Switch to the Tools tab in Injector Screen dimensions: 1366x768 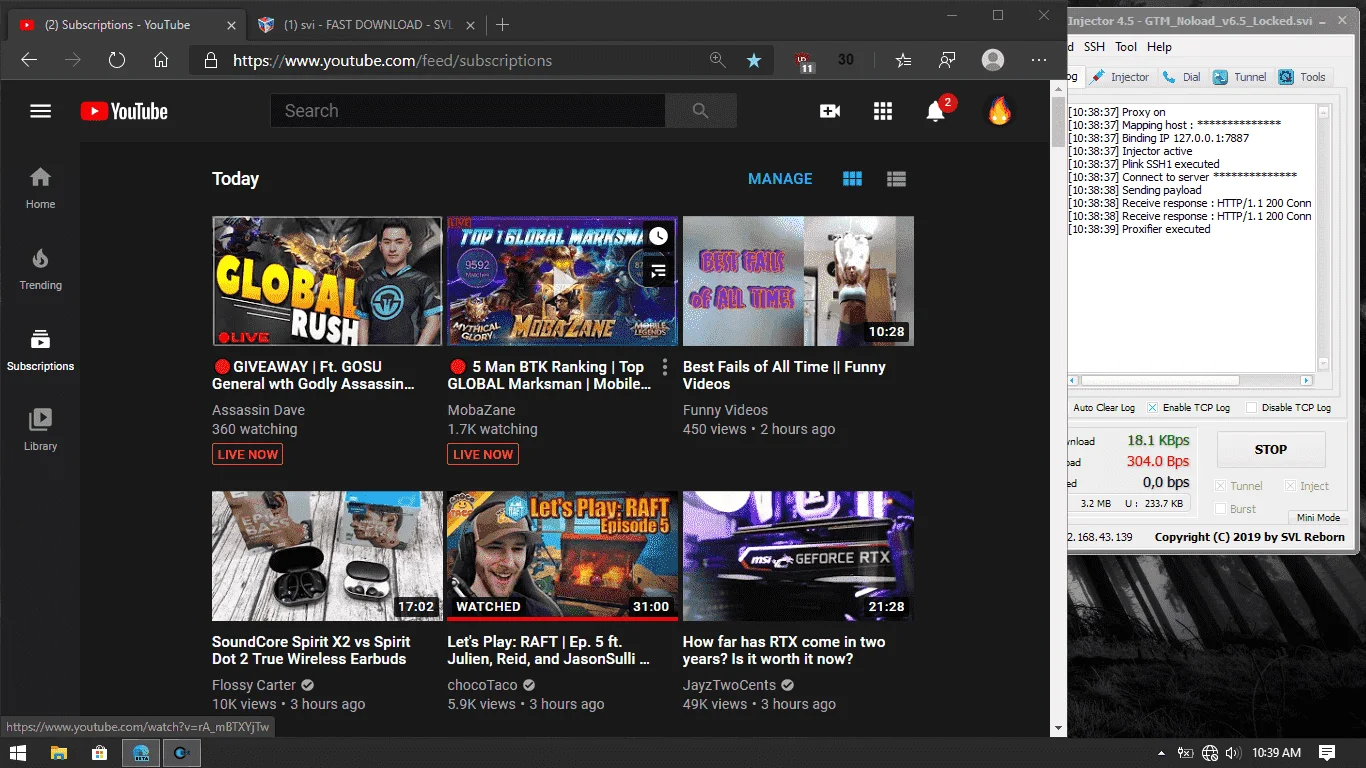[x=1303, y=77]
